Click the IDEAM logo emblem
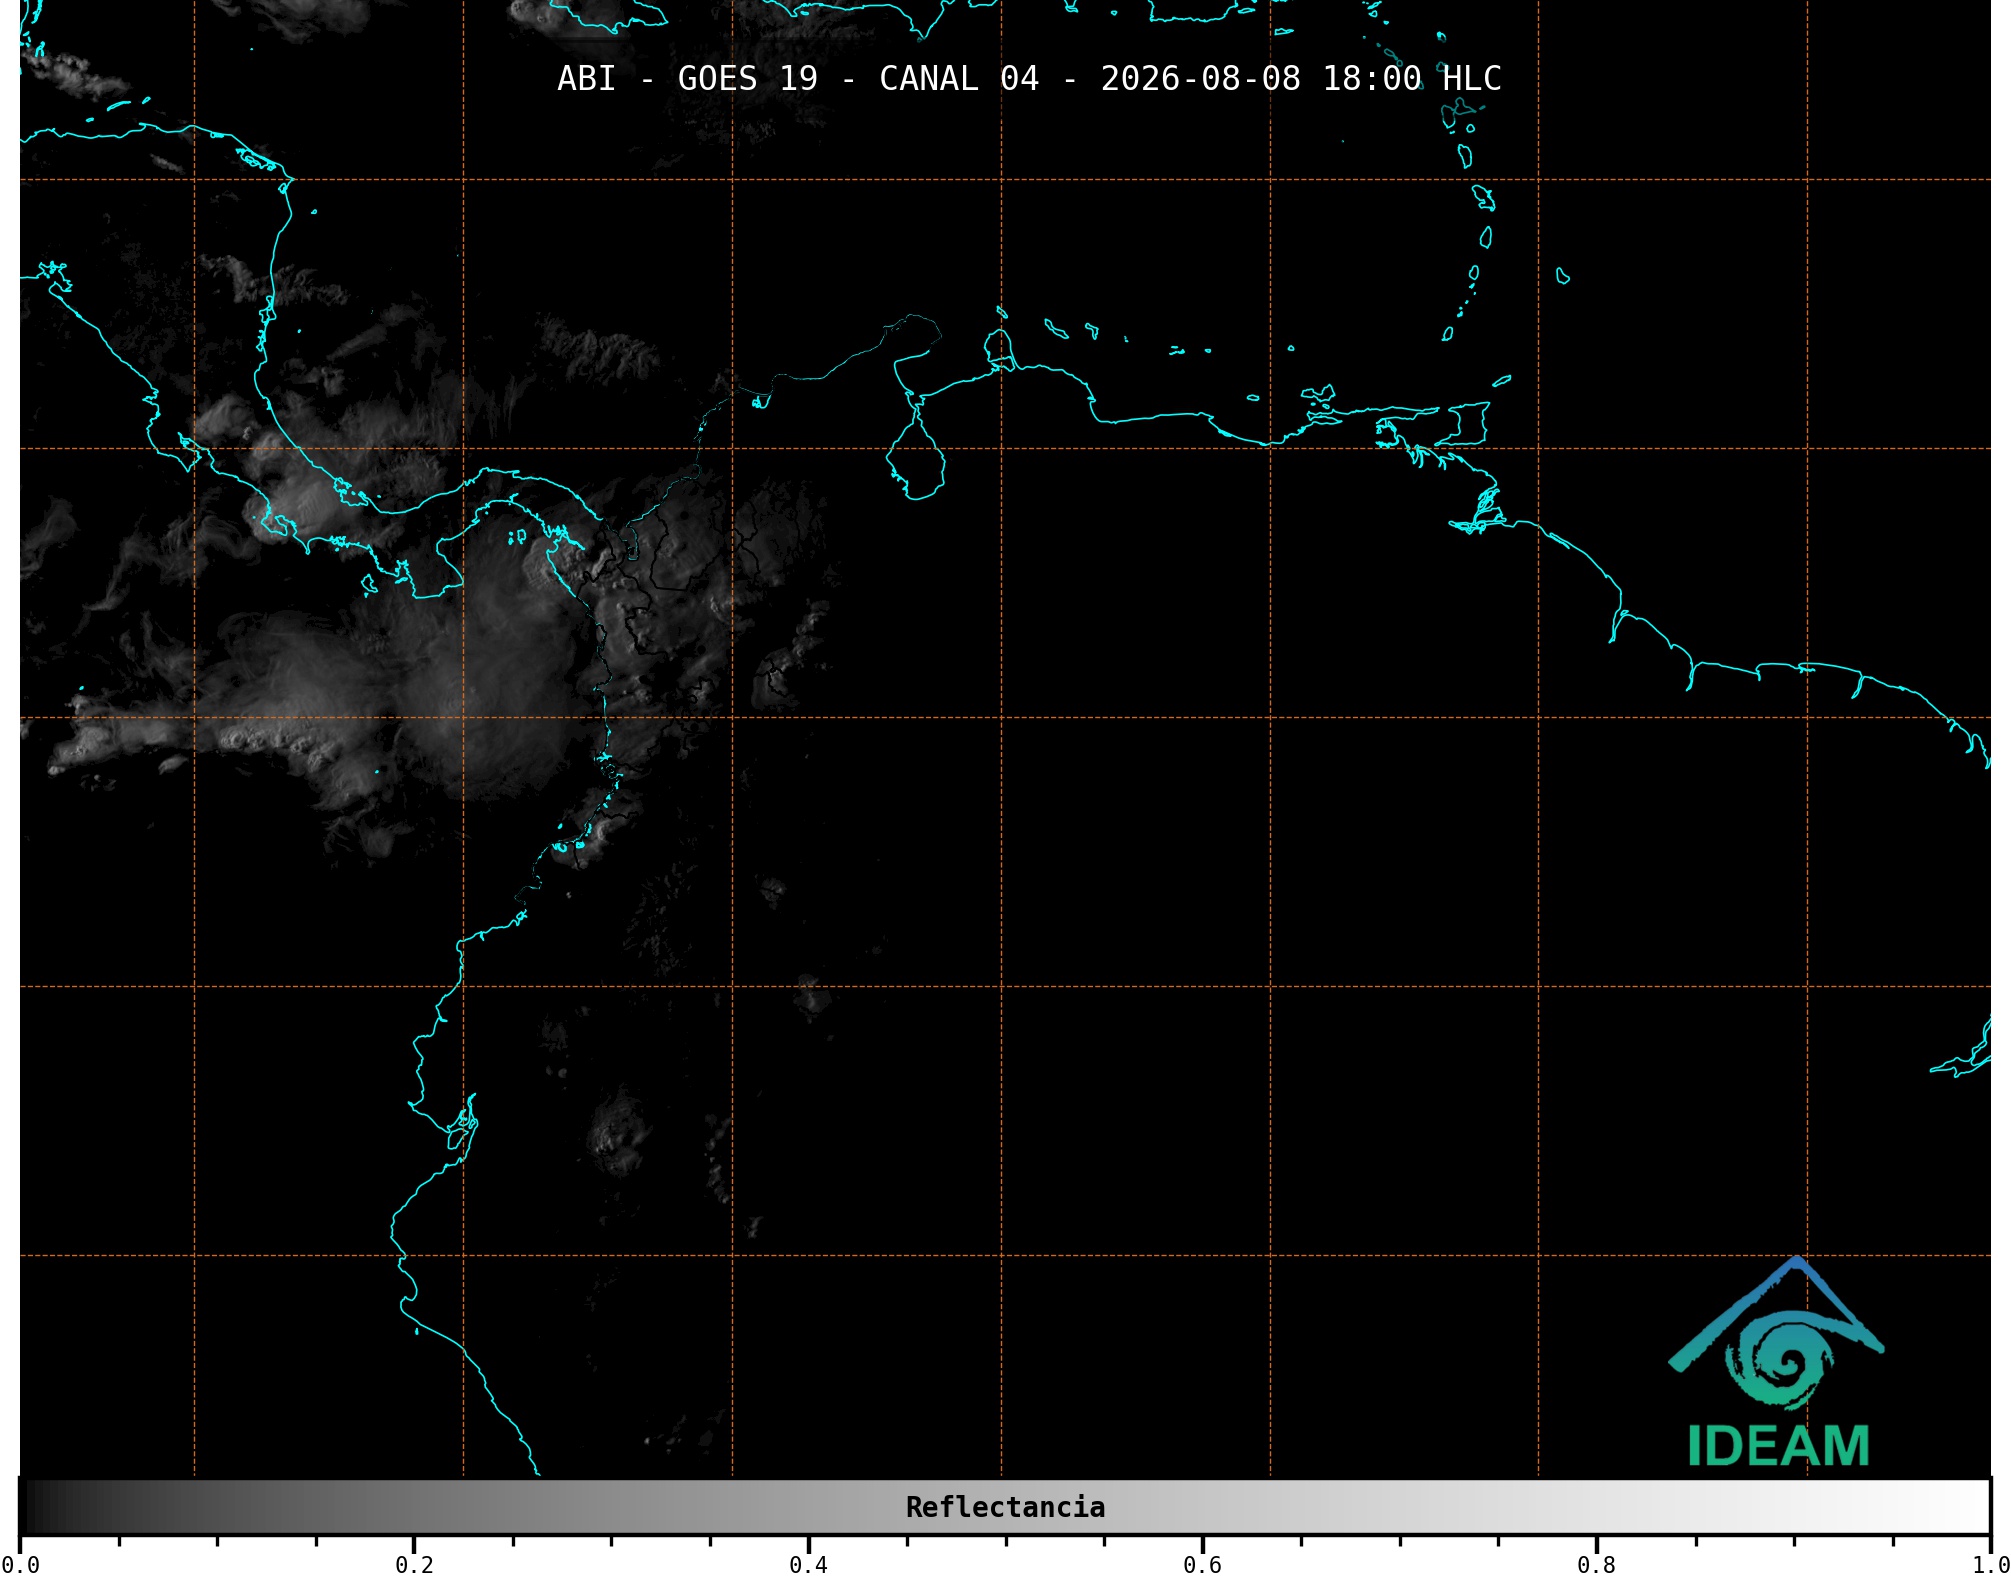 (x=1776, y=1333)
